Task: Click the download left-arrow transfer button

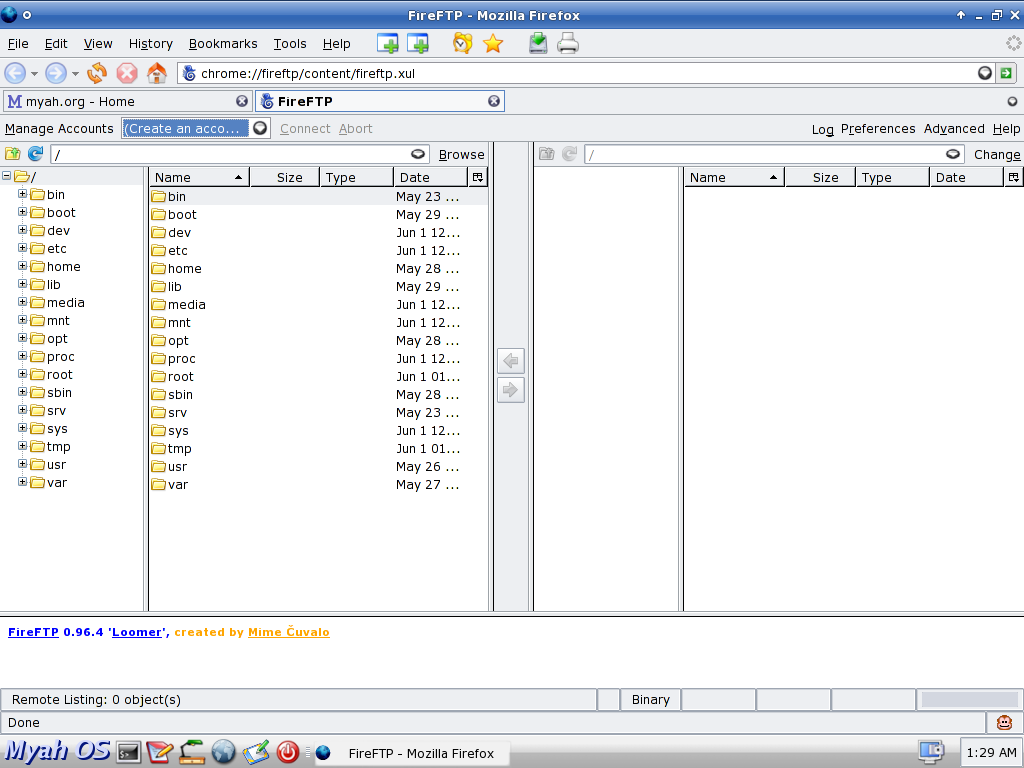Action: [511, 360]
